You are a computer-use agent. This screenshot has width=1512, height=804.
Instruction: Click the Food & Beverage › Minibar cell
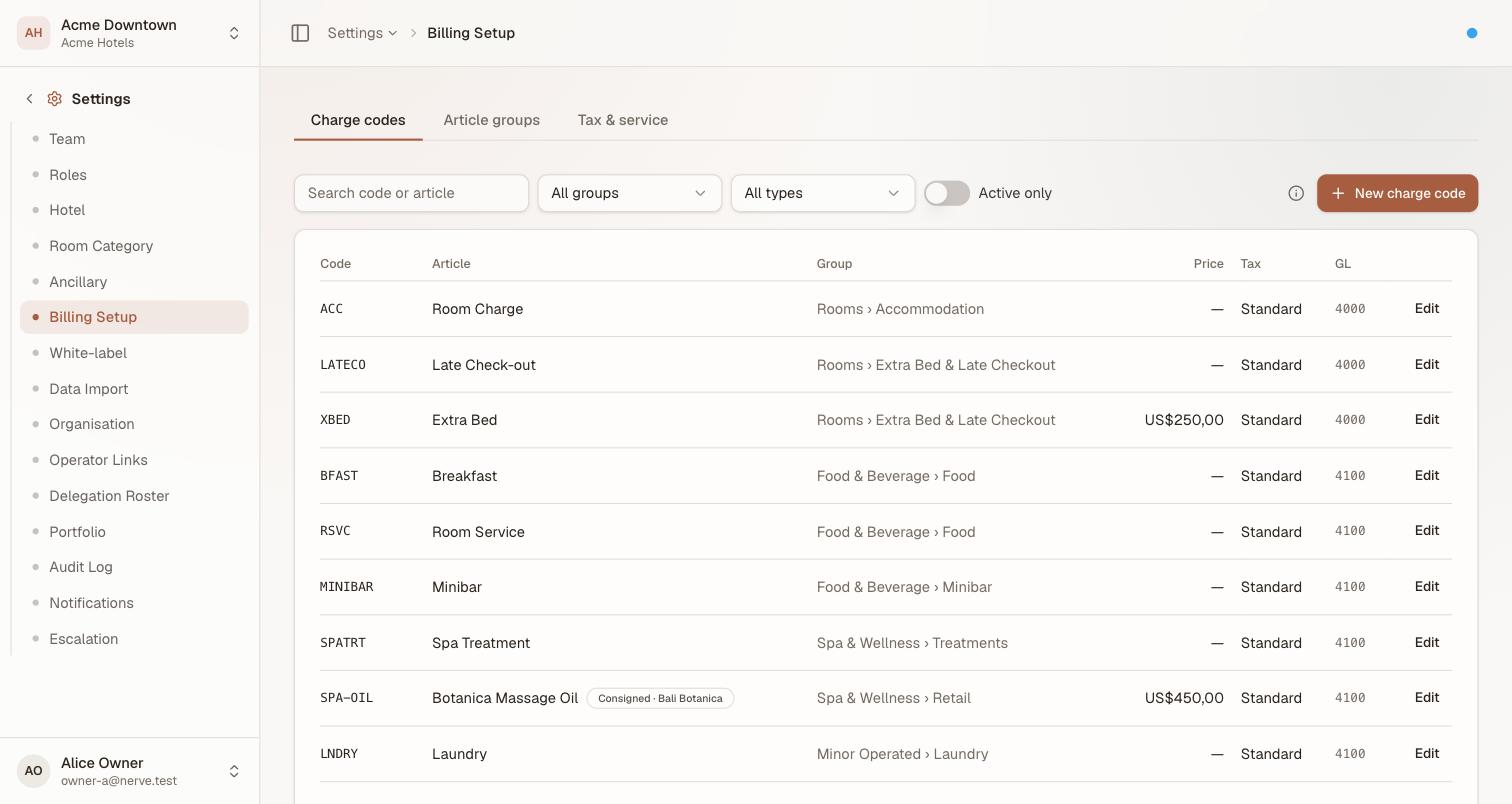pos(904,587)
